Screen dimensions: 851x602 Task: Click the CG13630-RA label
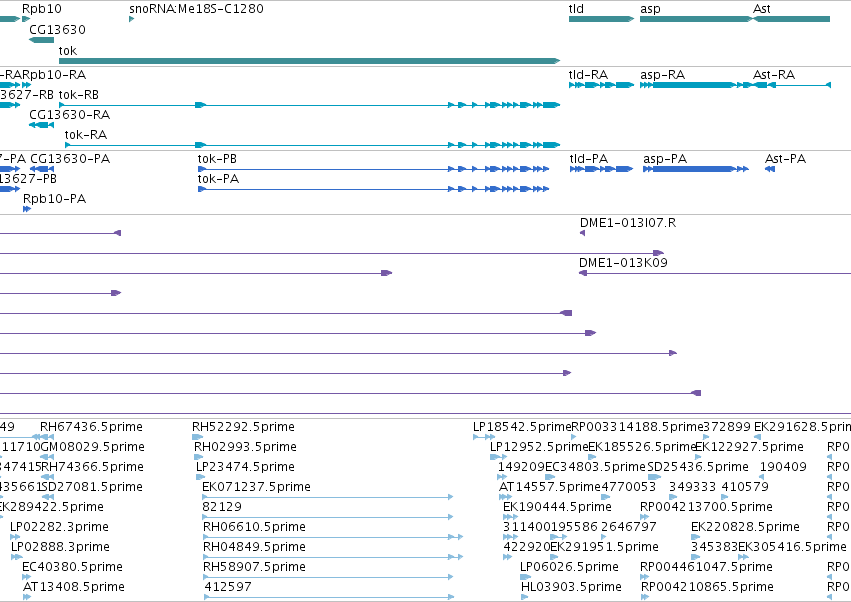tap(69, 115)
